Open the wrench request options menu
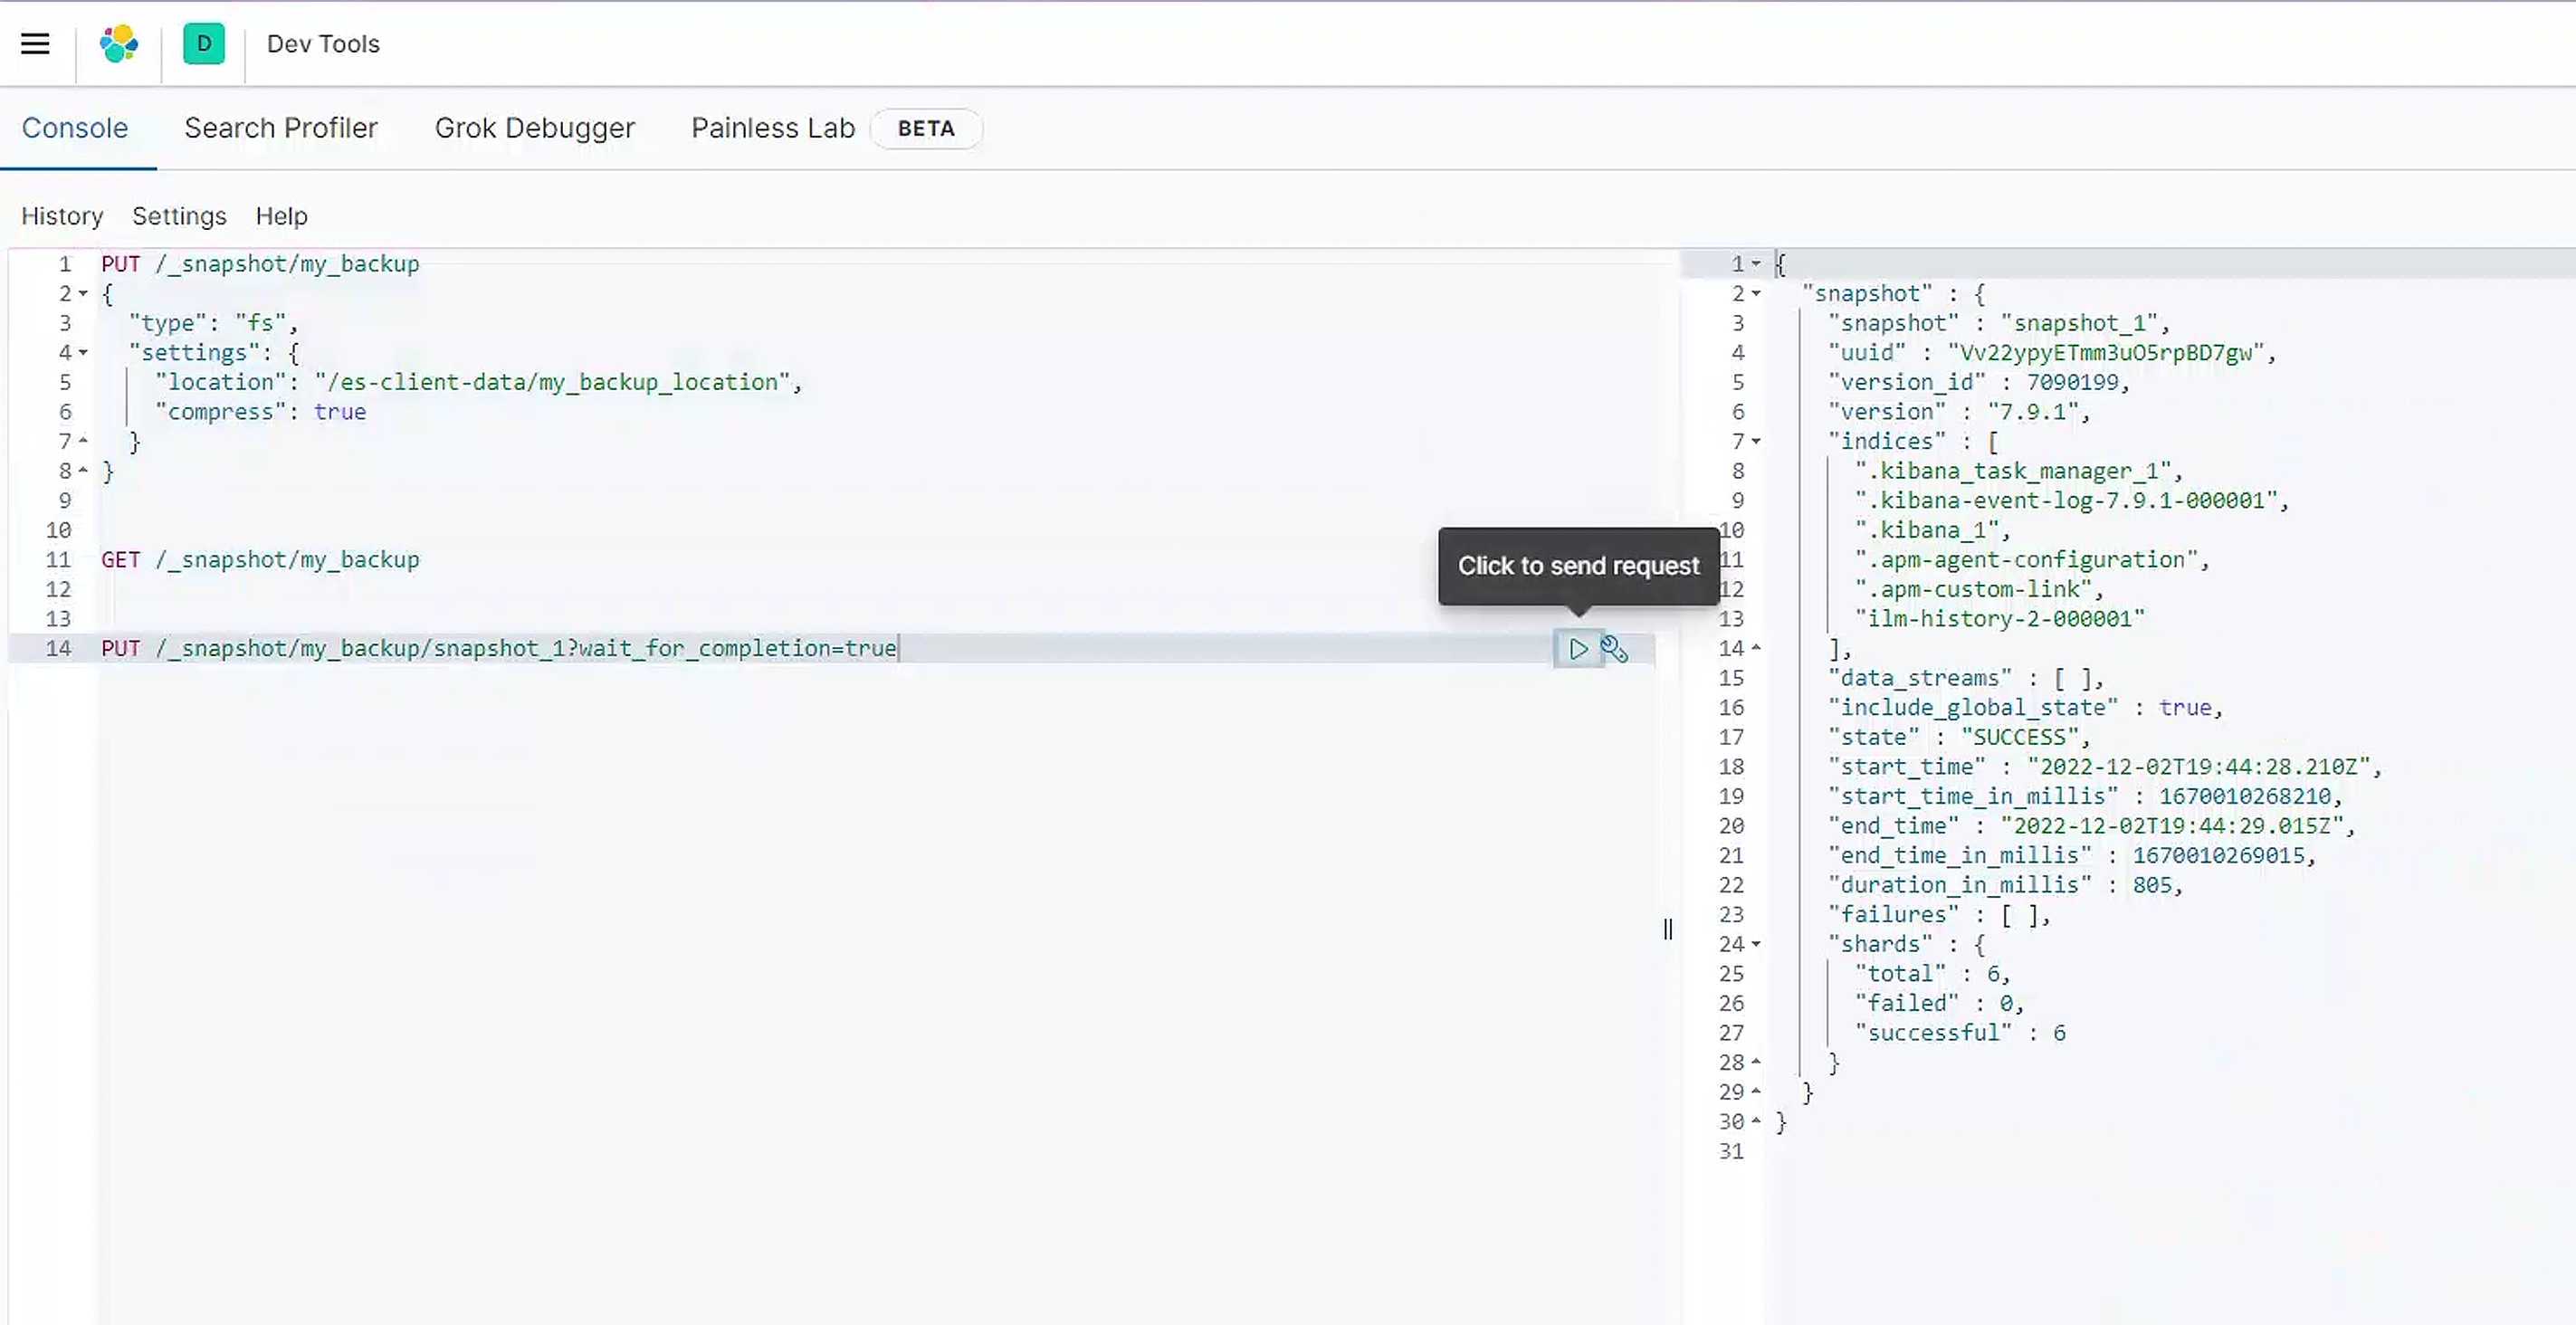2576x1325 pixels. (x=1614, y=649)
